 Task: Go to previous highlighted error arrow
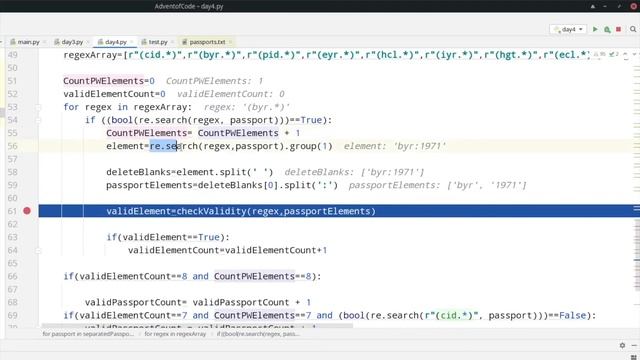tap(625, 55)
